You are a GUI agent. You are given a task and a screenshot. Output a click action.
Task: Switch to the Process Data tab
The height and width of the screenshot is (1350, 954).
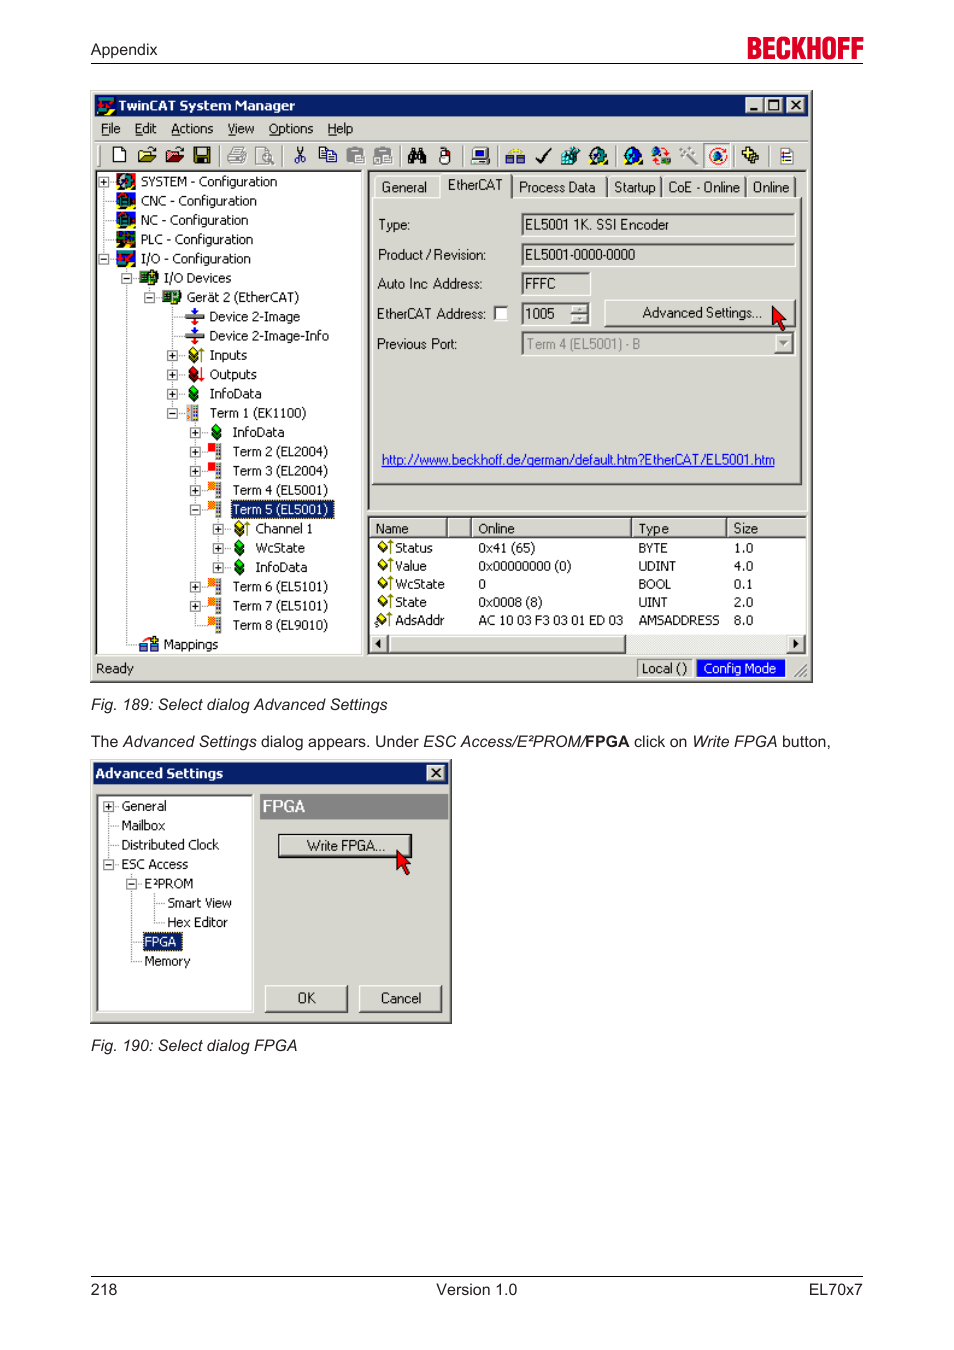(557, 187)
